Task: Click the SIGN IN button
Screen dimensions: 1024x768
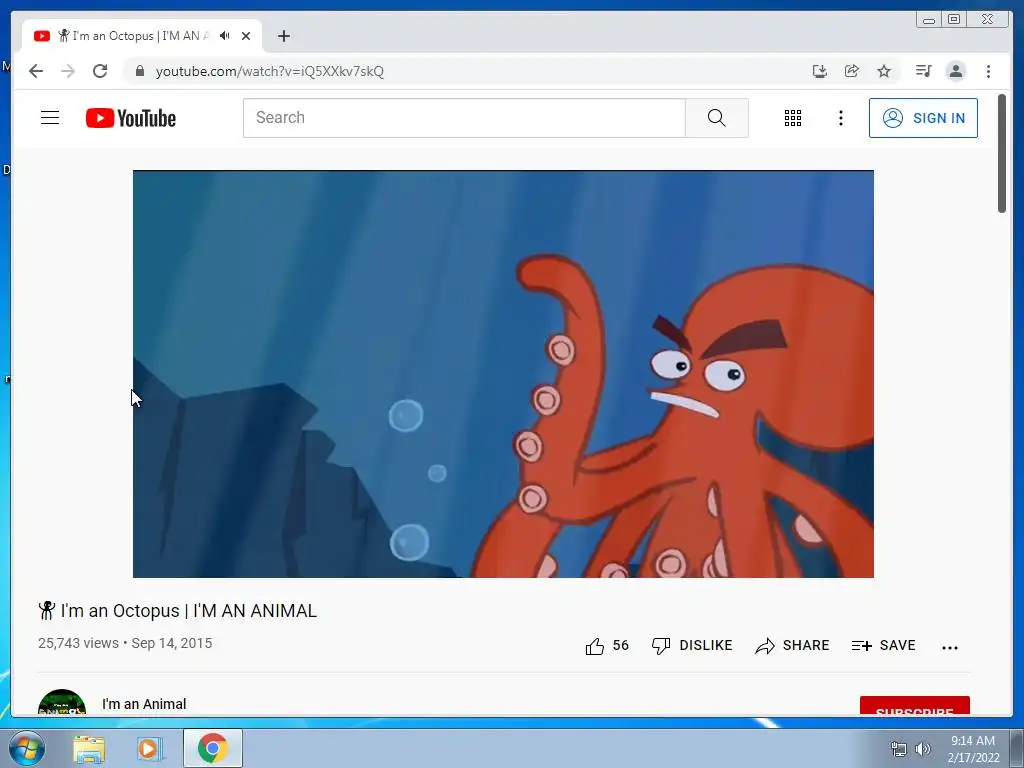Action: [x=923, y=118]
